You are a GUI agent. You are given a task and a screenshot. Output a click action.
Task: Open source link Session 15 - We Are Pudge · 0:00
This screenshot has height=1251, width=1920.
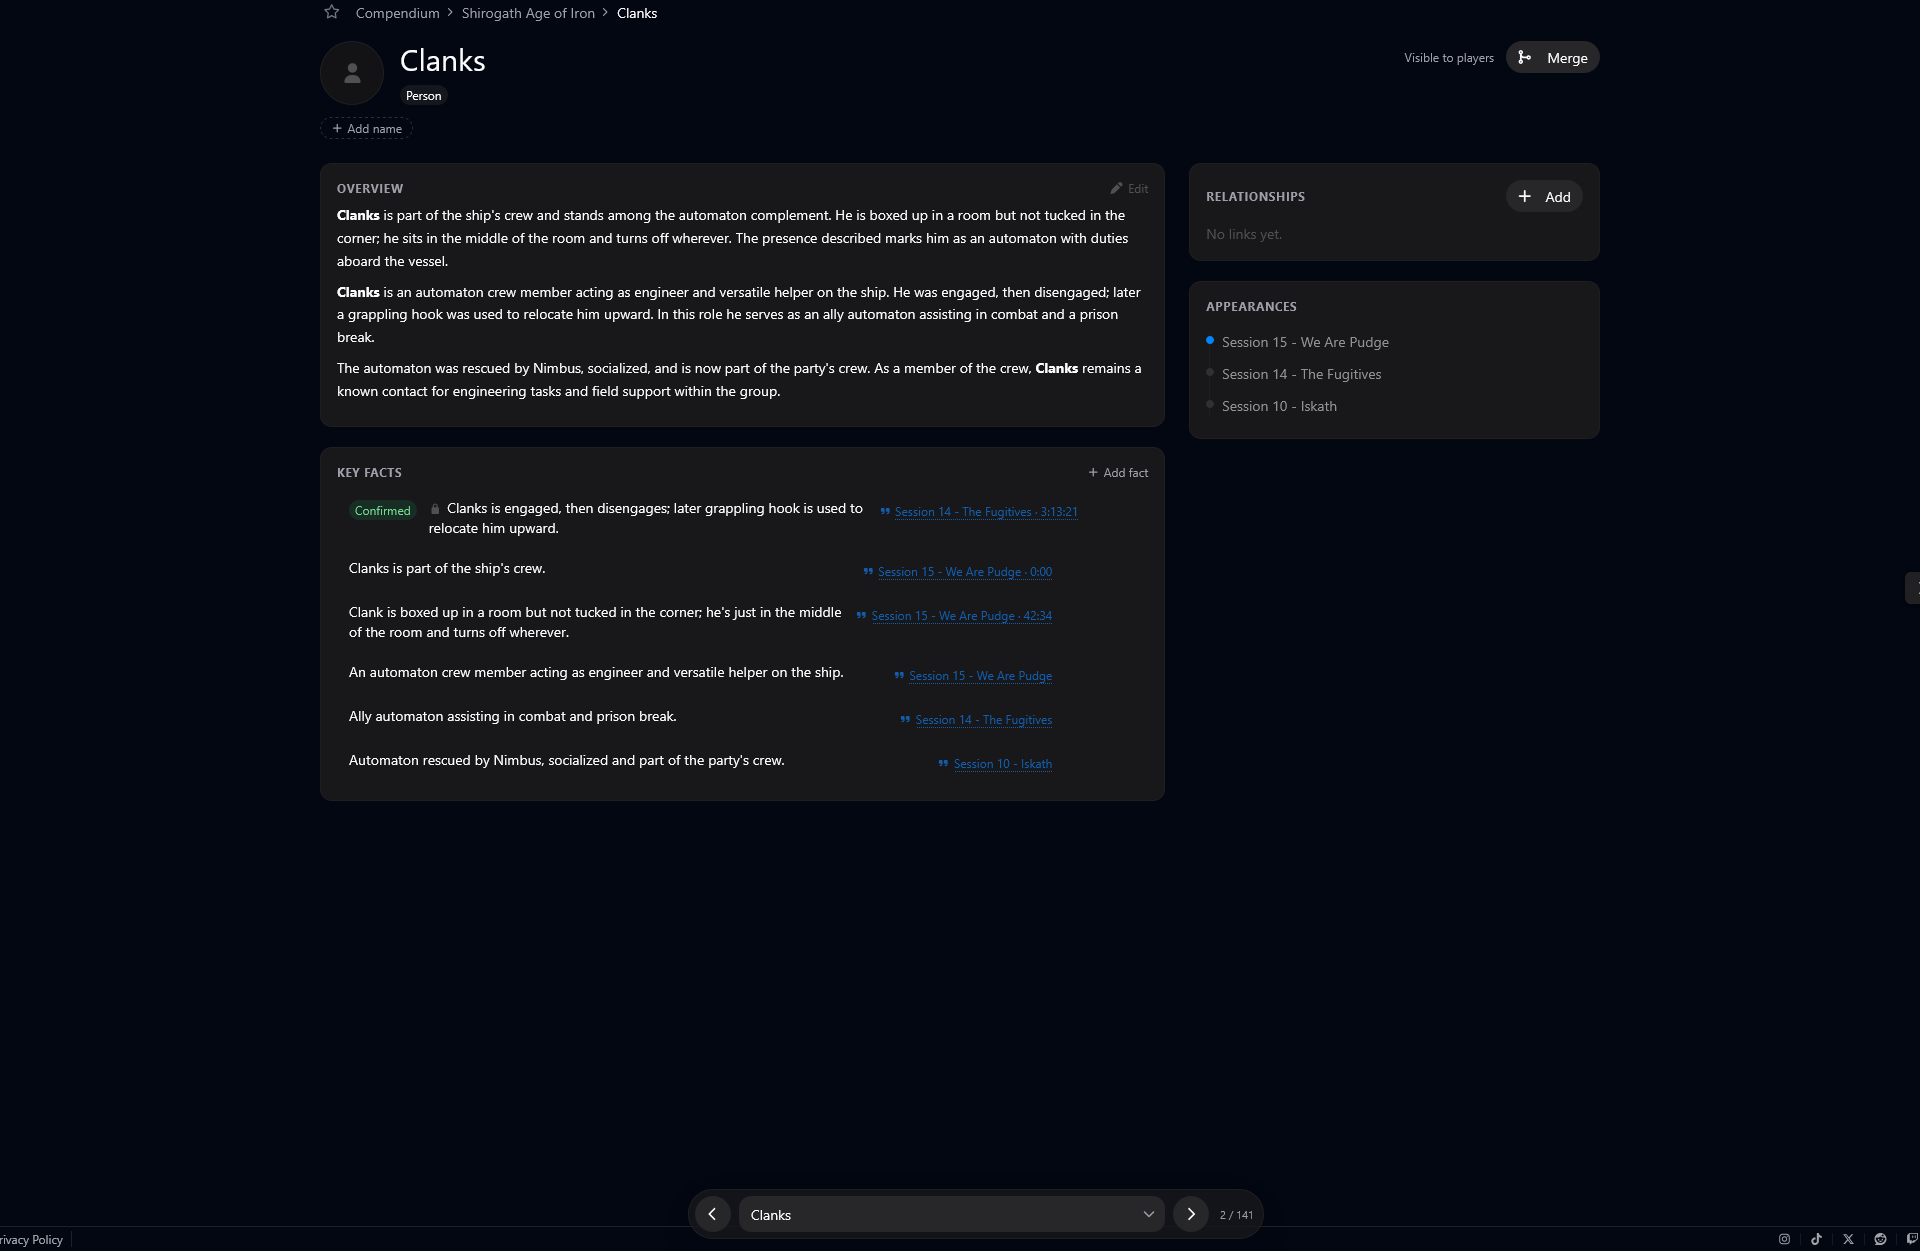click(x=965, y=572)
